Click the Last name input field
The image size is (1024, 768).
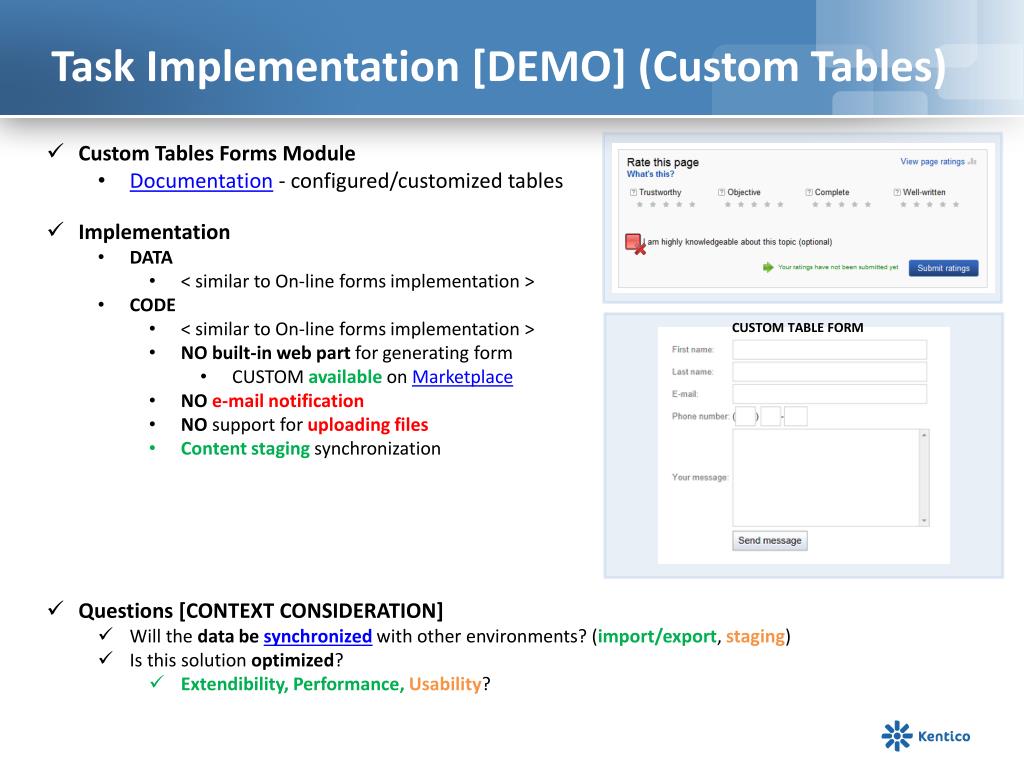click(829, 372)
